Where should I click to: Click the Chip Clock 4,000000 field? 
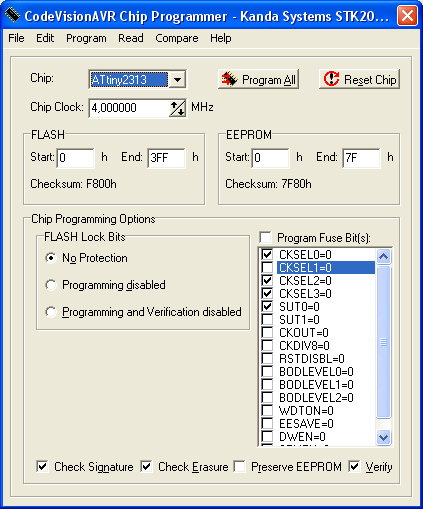(129, 108)
